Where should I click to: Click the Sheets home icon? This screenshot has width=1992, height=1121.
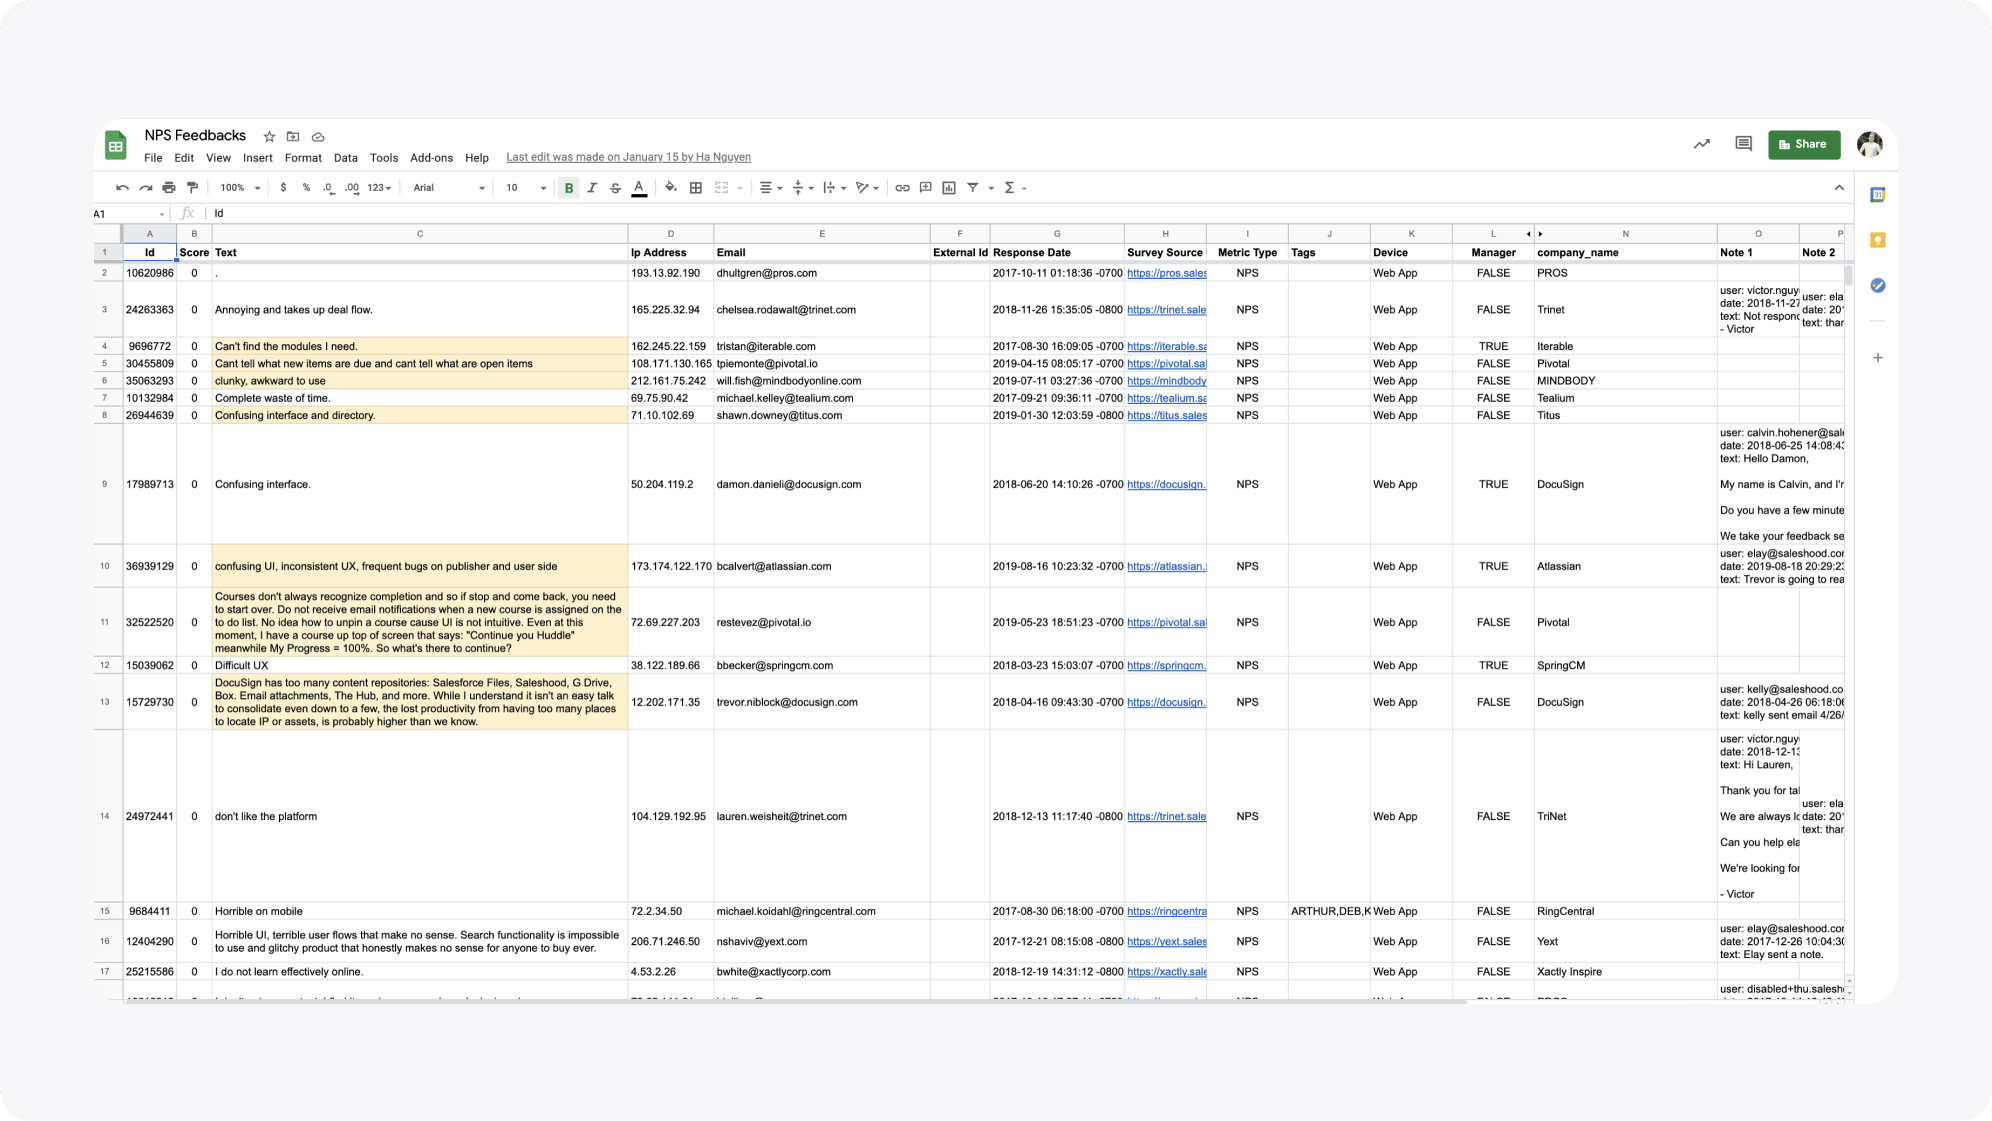click(116, 146)
